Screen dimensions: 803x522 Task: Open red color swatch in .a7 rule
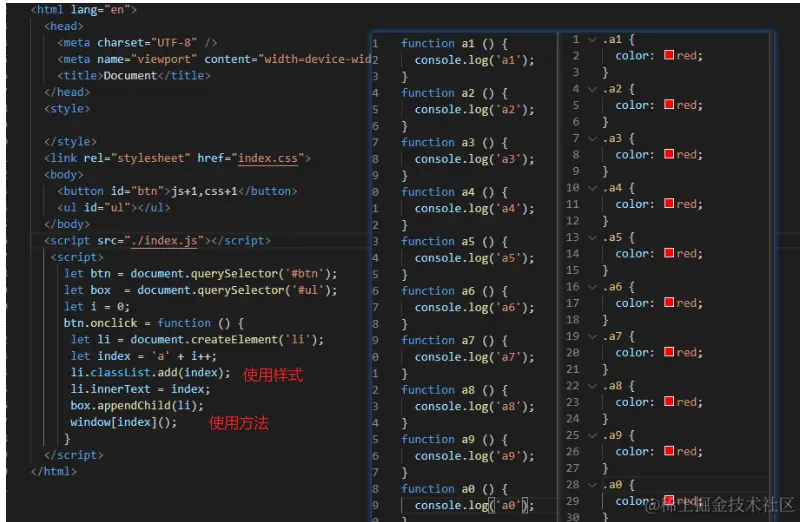pyautogui.click(x=669, y=352)
